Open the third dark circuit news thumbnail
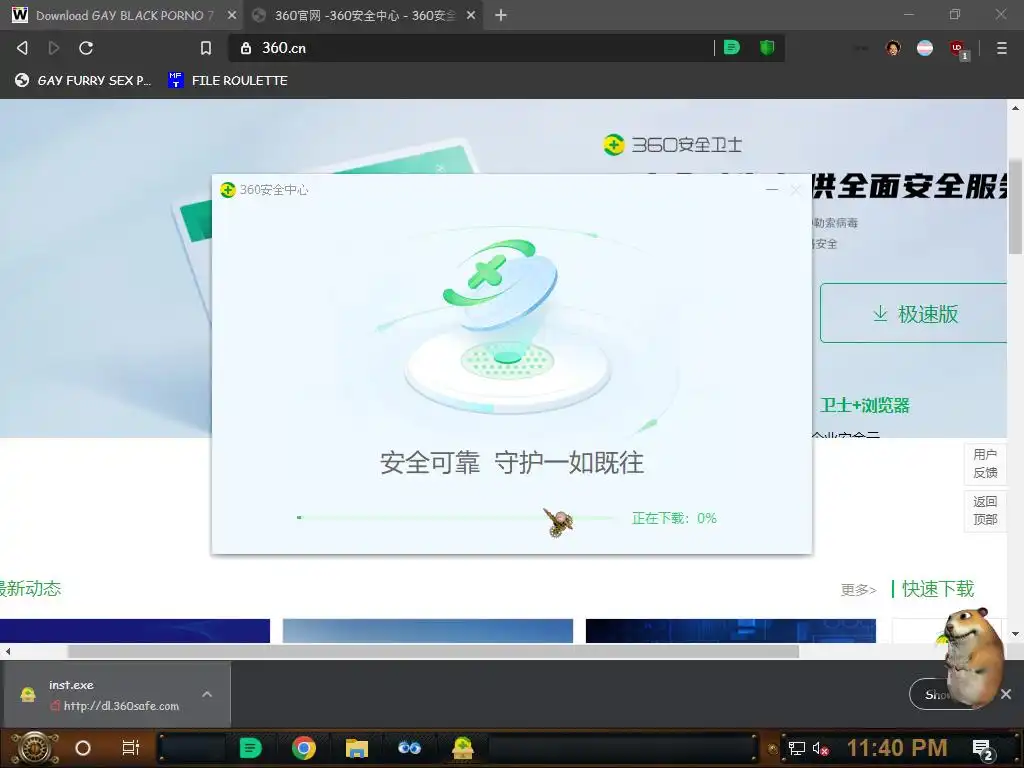The width and height of the screenshot is (1024, 768). coord(731,631)
